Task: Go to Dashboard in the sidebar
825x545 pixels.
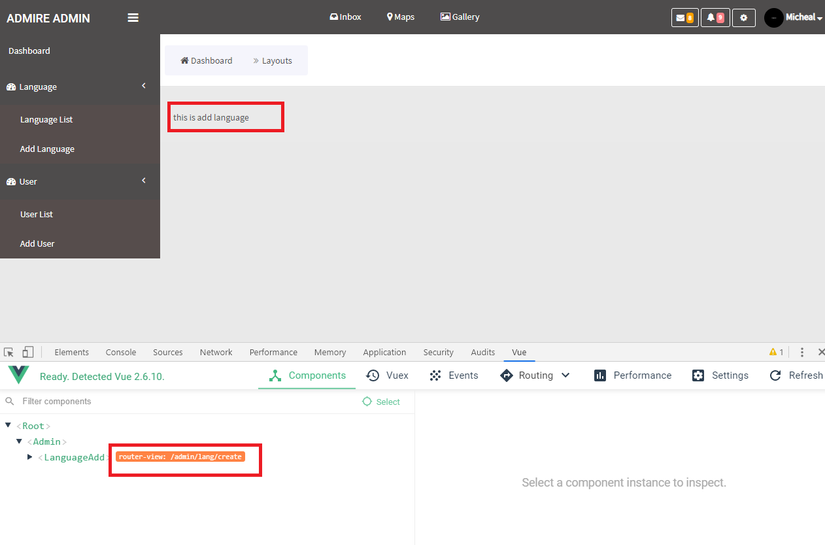Action: (x=29, y=51)
